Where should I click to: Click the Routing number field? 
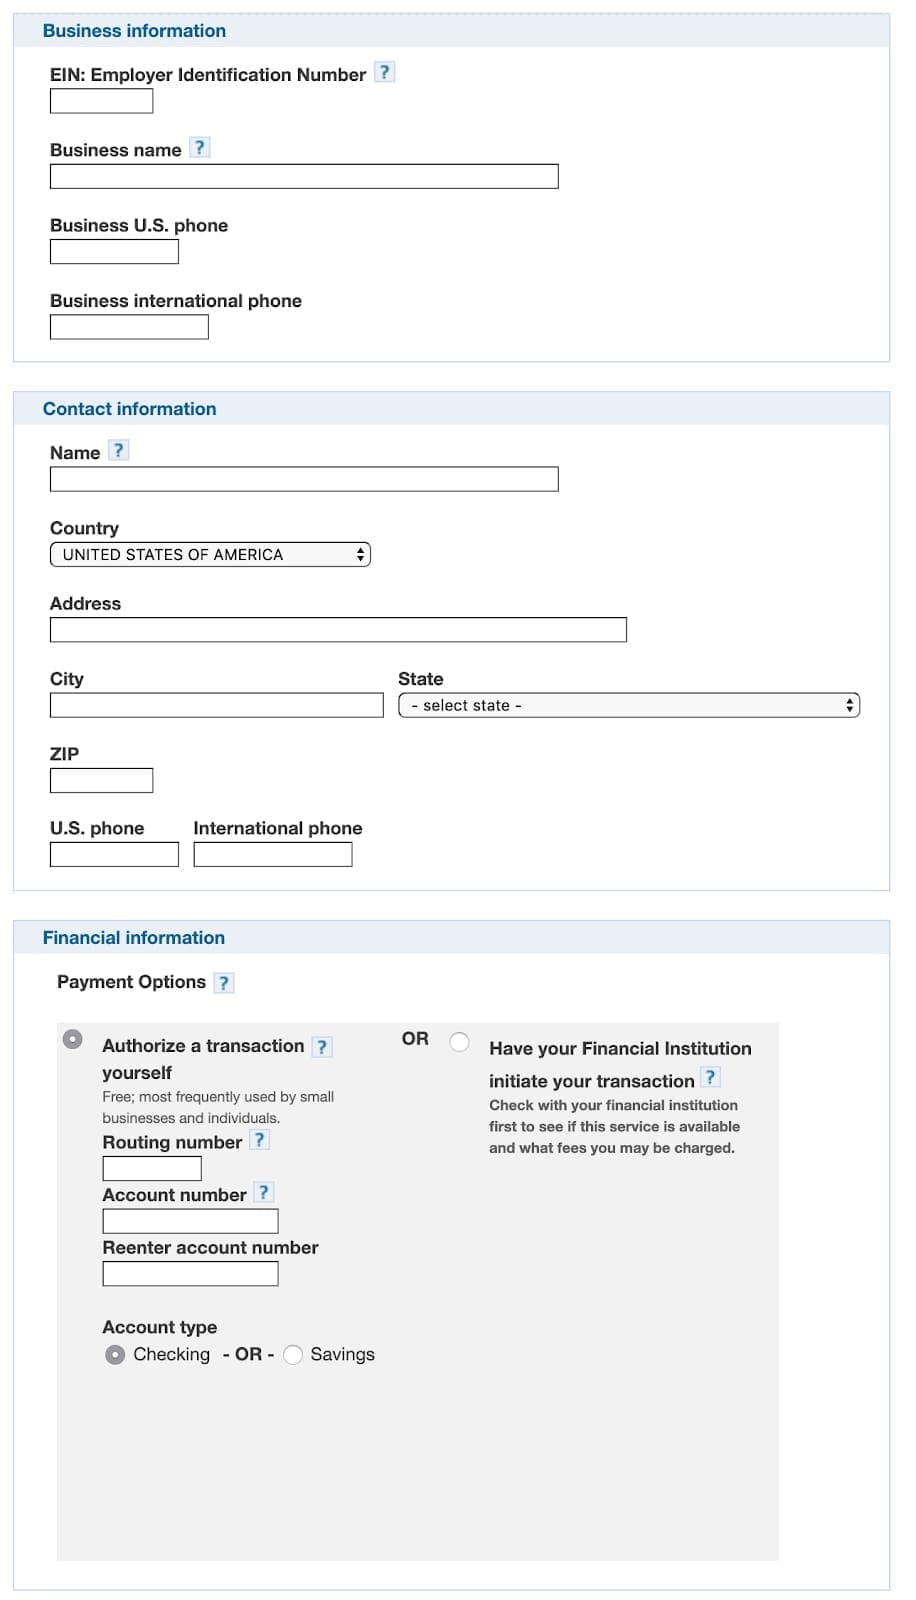151,1167
